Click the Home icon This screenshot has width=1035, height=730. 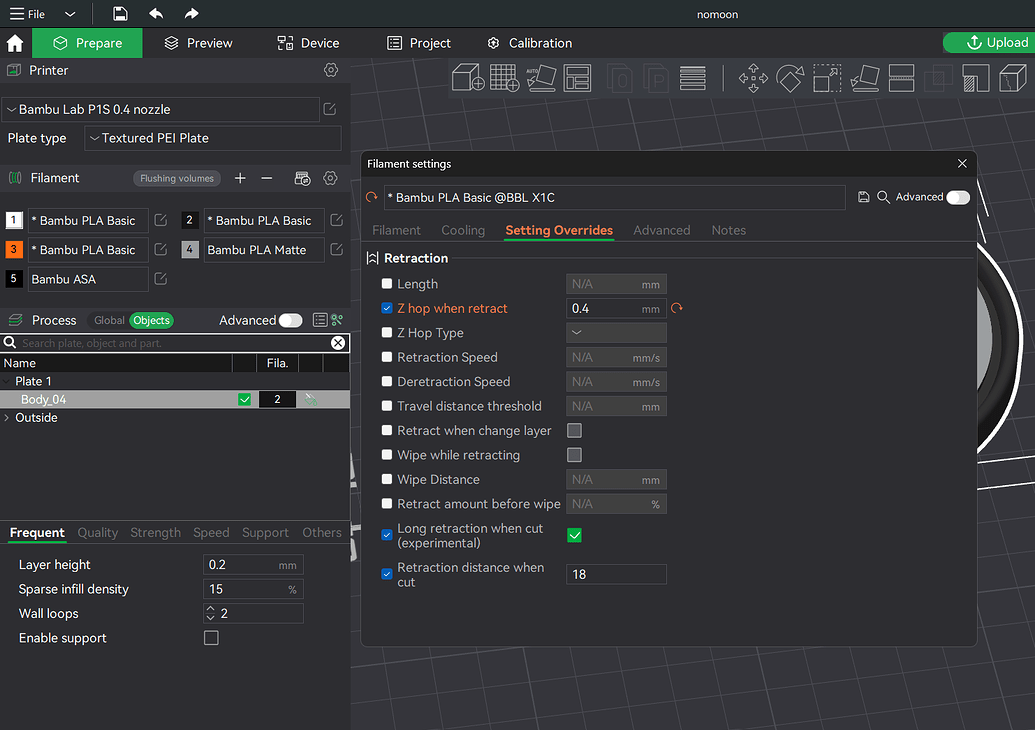[x=15, y=44]
